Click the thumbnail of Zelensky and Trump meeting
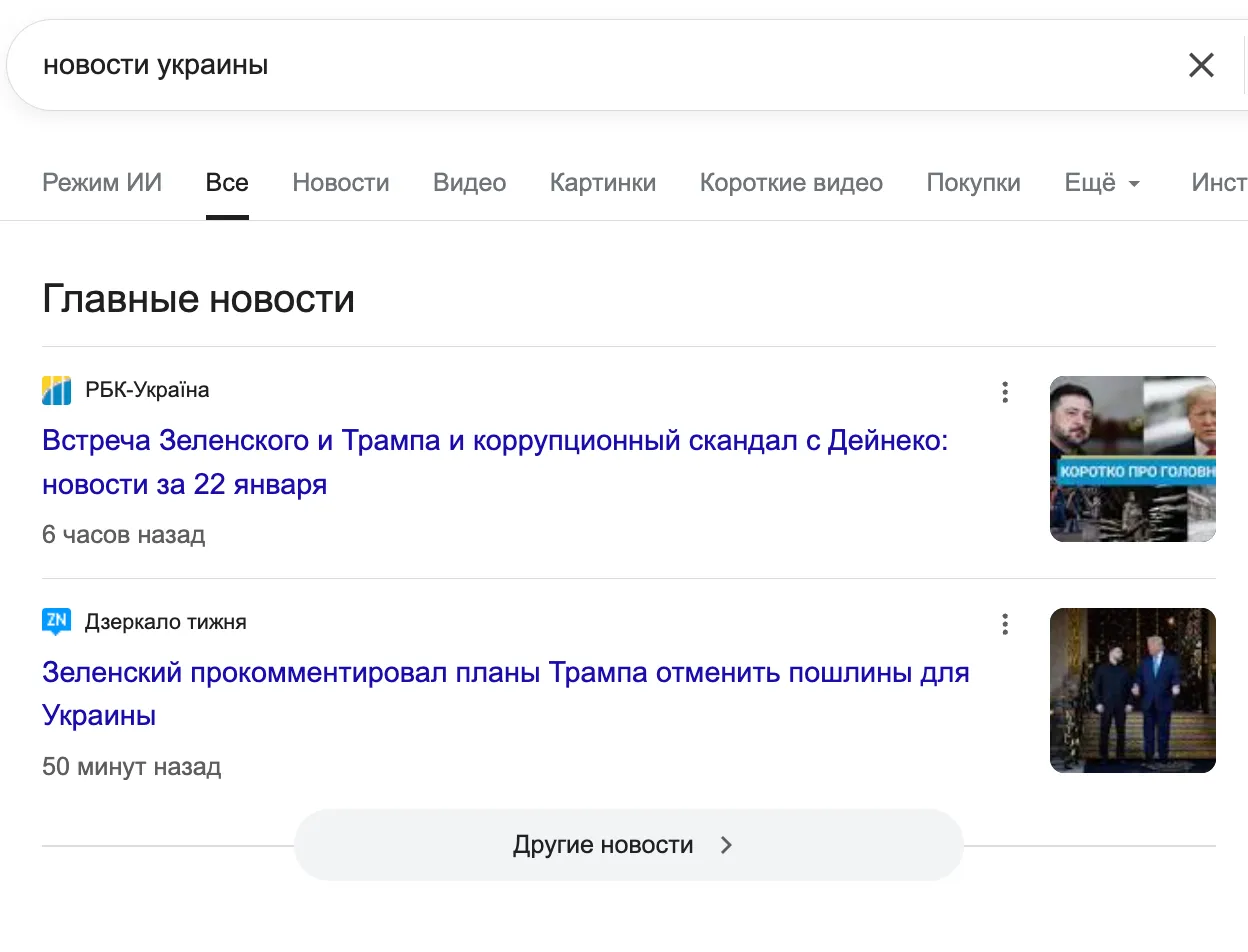Image resolution: width=1248 pixels, height=952 pixels. [1132, 690]
